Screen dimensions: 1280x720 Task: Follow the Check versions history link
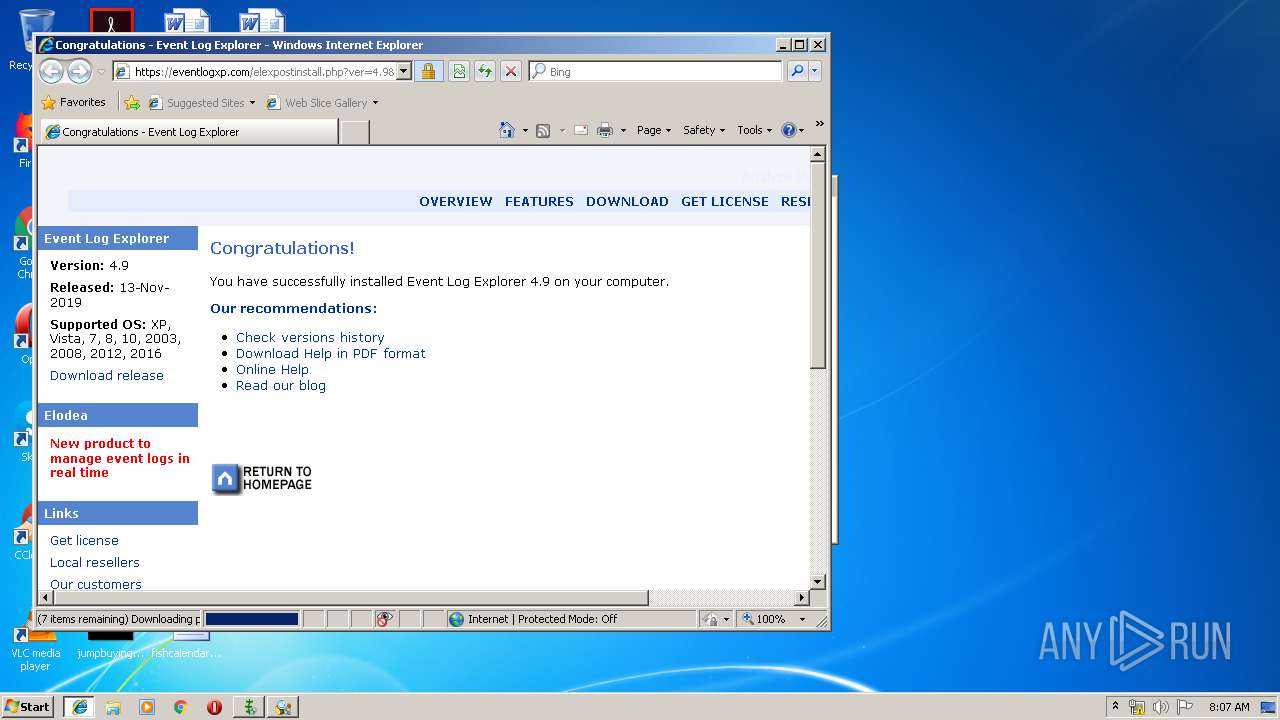[x=310, y=337]
